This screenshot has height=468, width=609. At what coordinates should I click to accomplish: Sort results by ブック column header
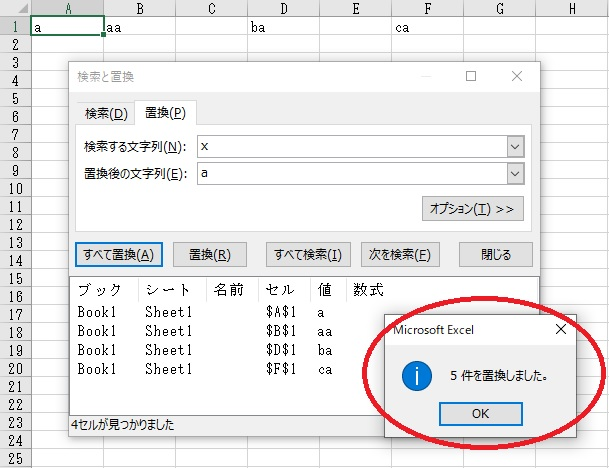click(104, 290)
